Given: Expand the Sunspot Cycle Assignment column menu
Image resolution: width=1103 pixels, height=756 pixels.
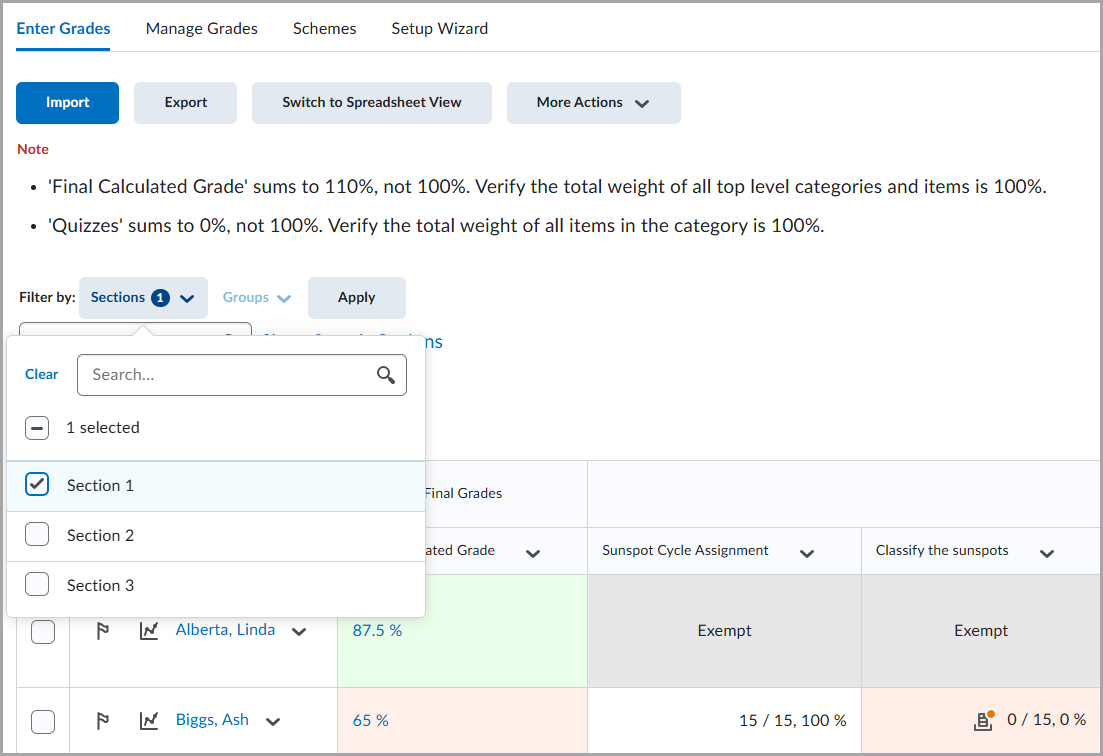Looking at the screenshot, I should [x=807, y=551].
